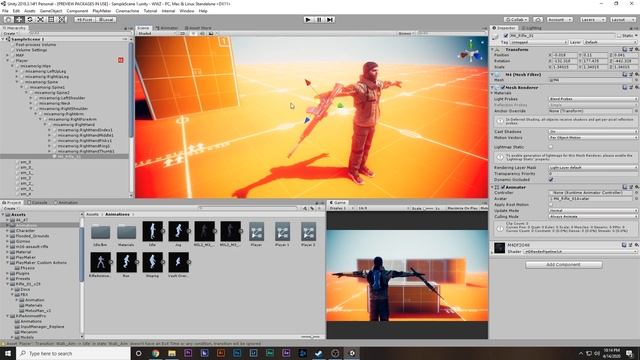Select the Jog animation asset
Viewport: 640px width, 360px height.
(179, 231)
